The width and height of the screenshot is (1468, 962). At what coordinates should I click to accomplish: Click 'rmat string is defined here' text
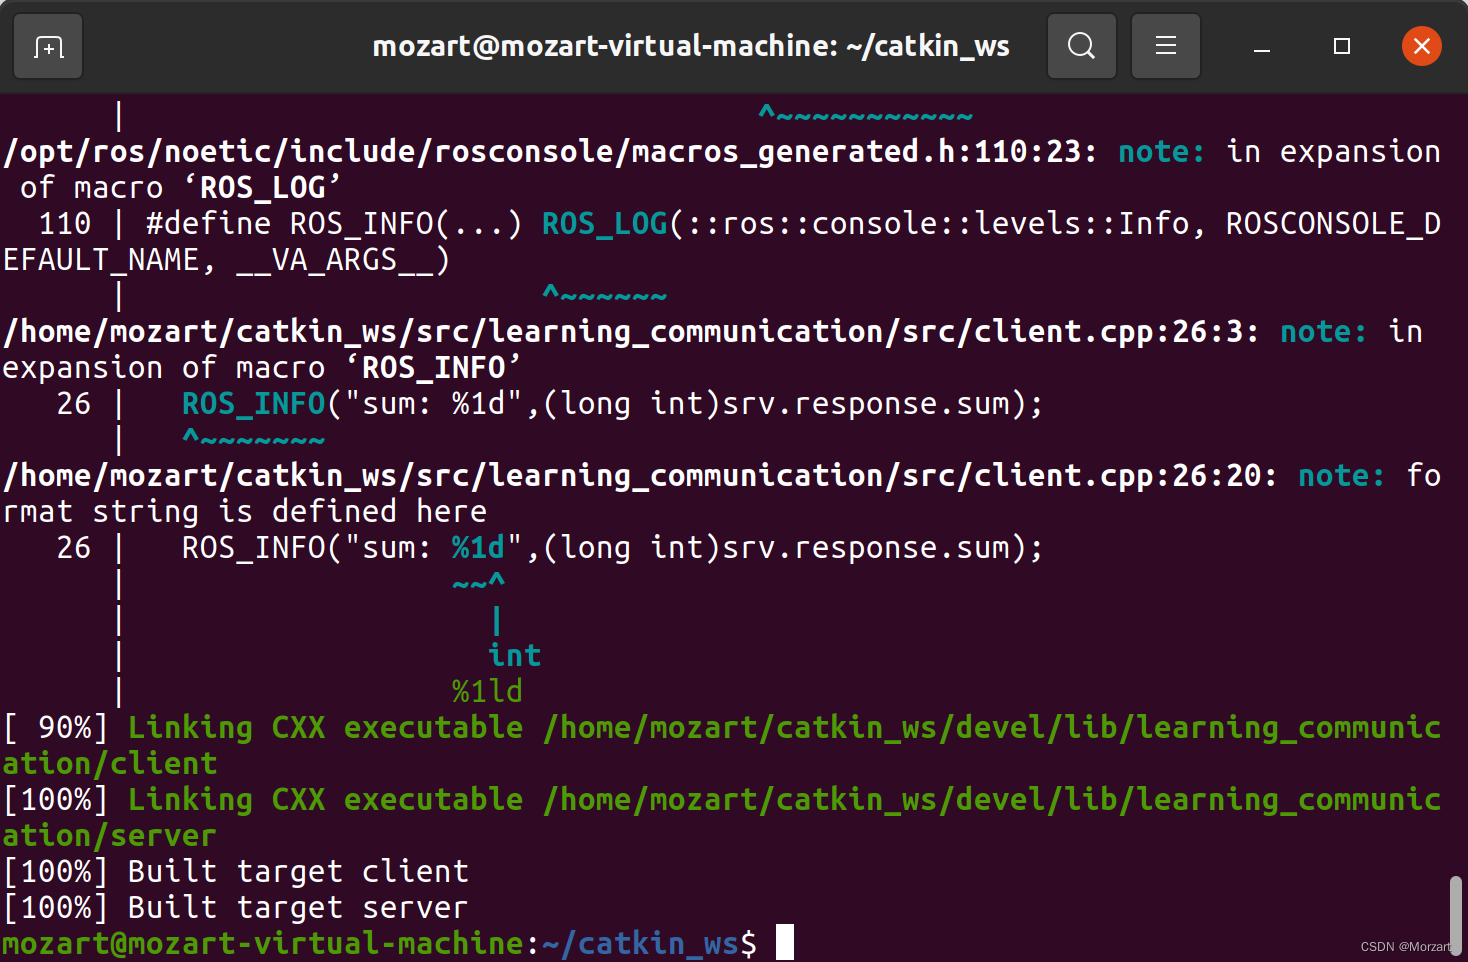point(245,512)
